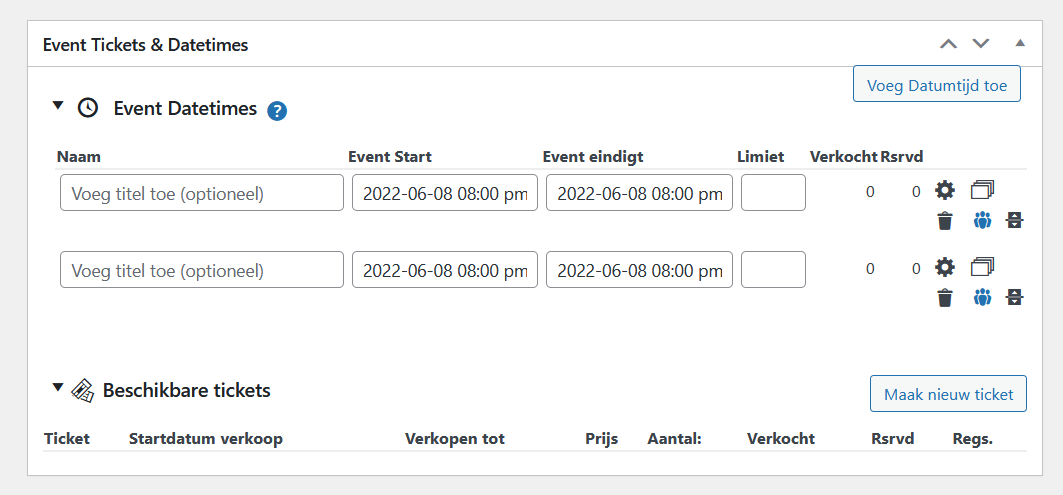Open Event Datetimes help question mark

(x=277, y=111)
